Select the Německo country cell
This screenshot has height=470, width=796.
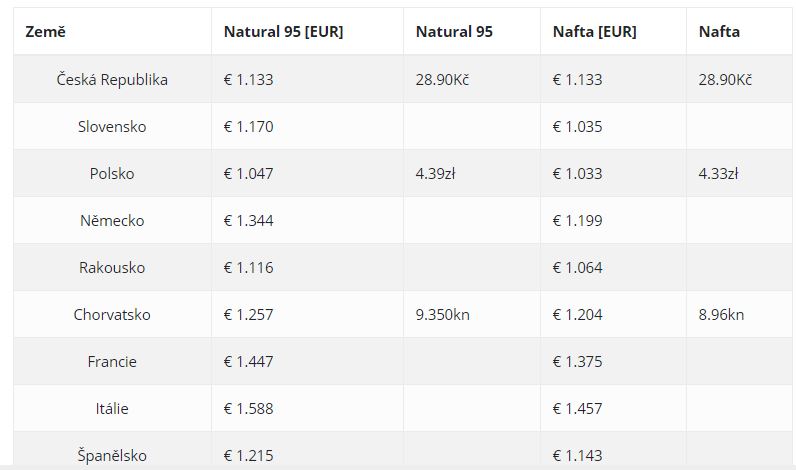pos(112,220)
